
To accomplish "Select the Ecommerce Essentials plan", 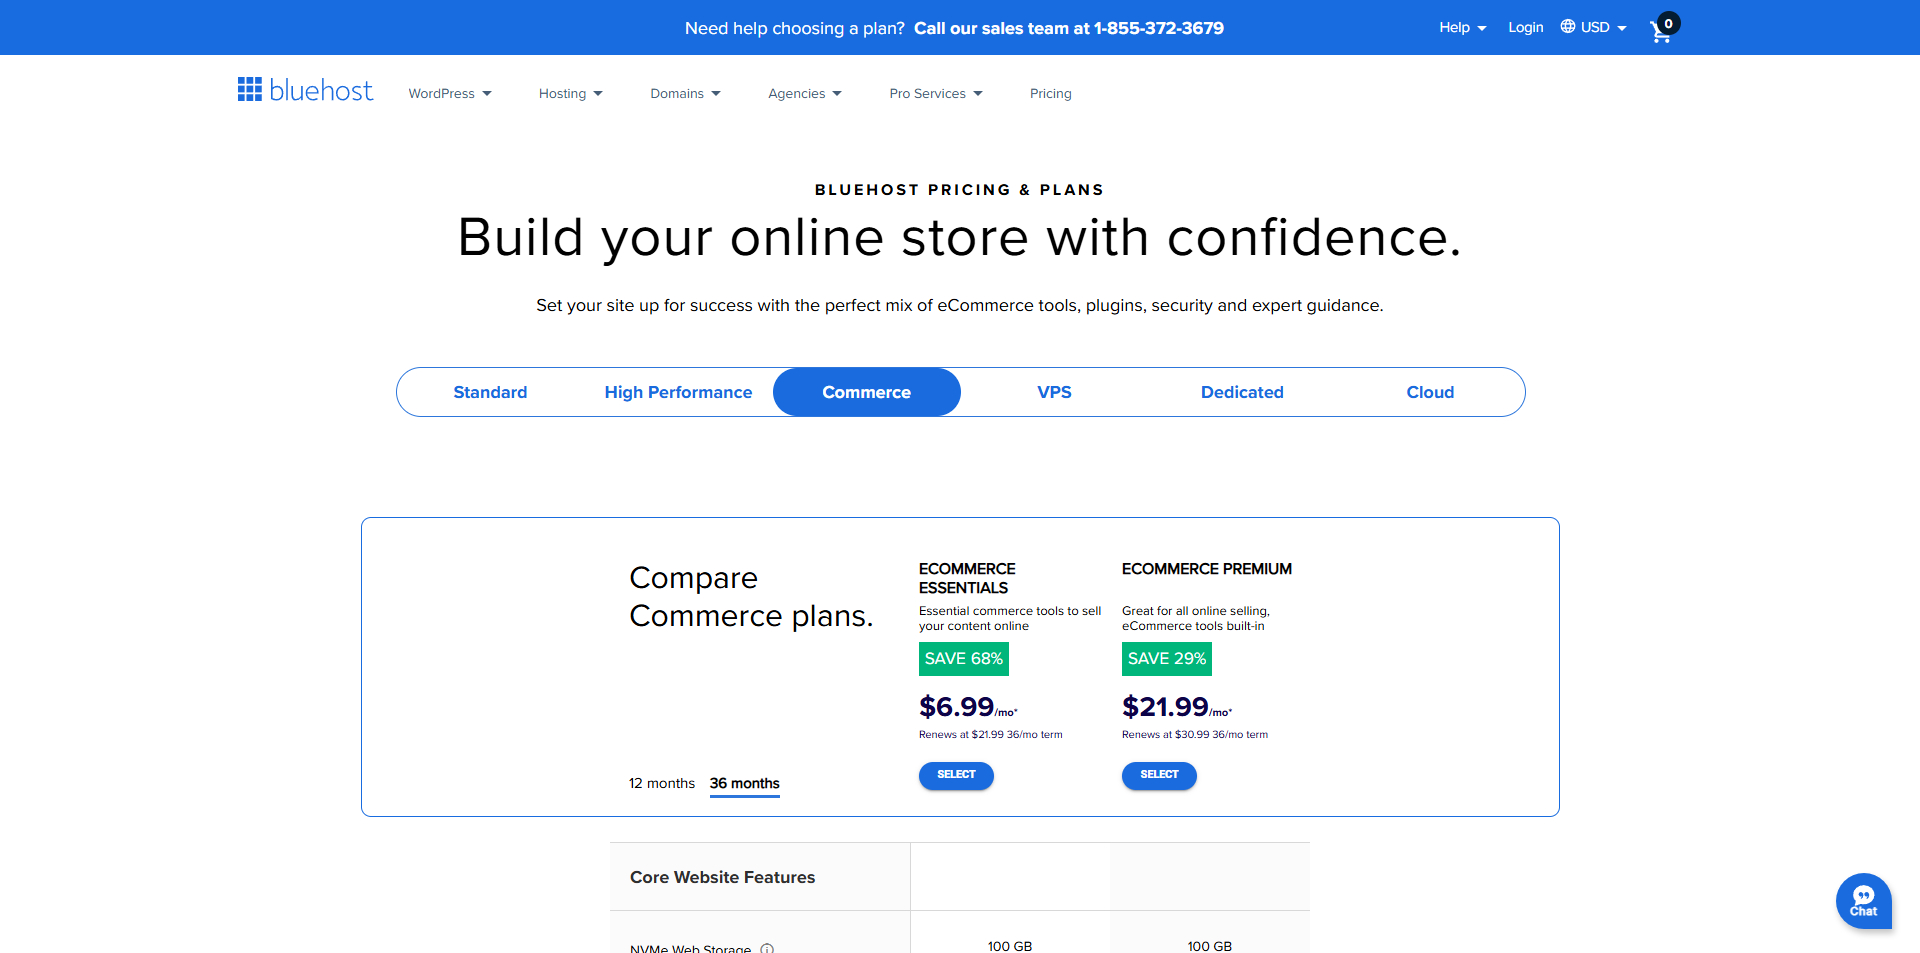I will point(956,775).
